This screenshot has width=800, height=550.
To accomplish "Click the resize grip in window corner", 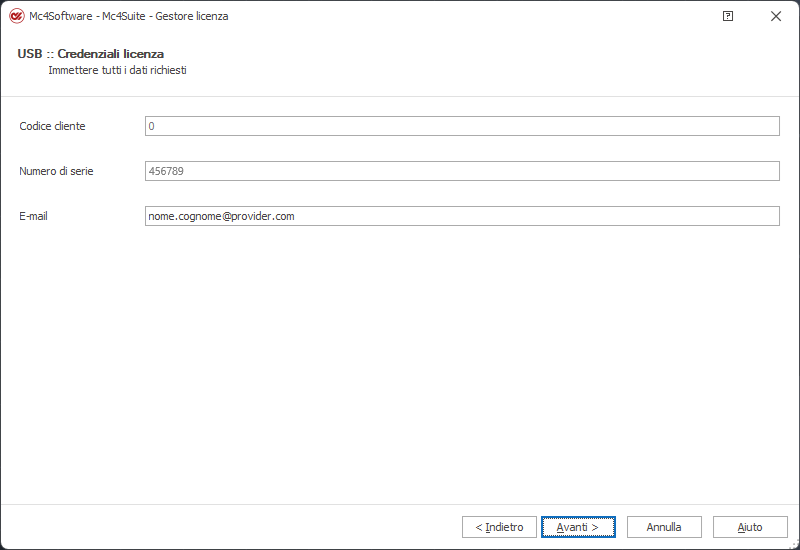I will point(794,544).
